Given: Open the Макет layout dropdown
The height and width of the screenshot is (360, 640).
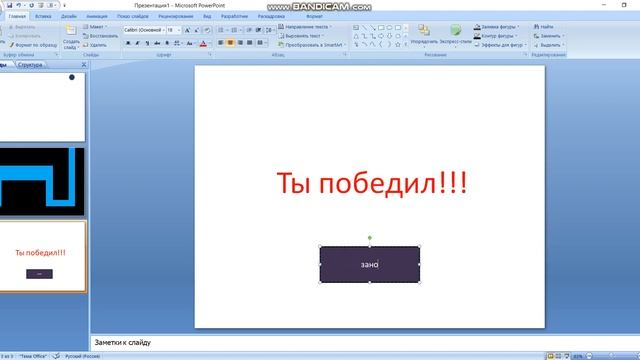Looking at the screenshot, I should click(x=95, y=27).
